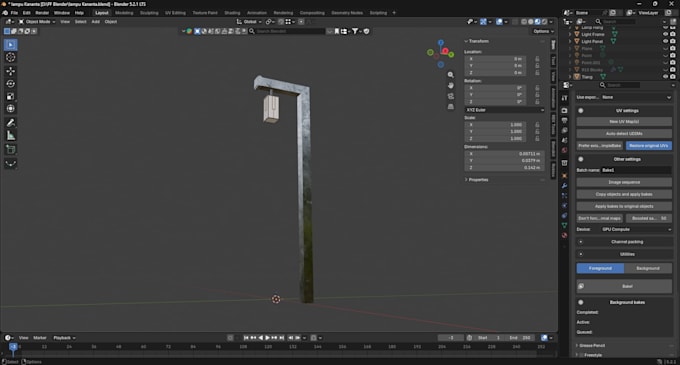The image size is (680, 365).
Task: Select the Annotate tool
Action: (11, 123)
